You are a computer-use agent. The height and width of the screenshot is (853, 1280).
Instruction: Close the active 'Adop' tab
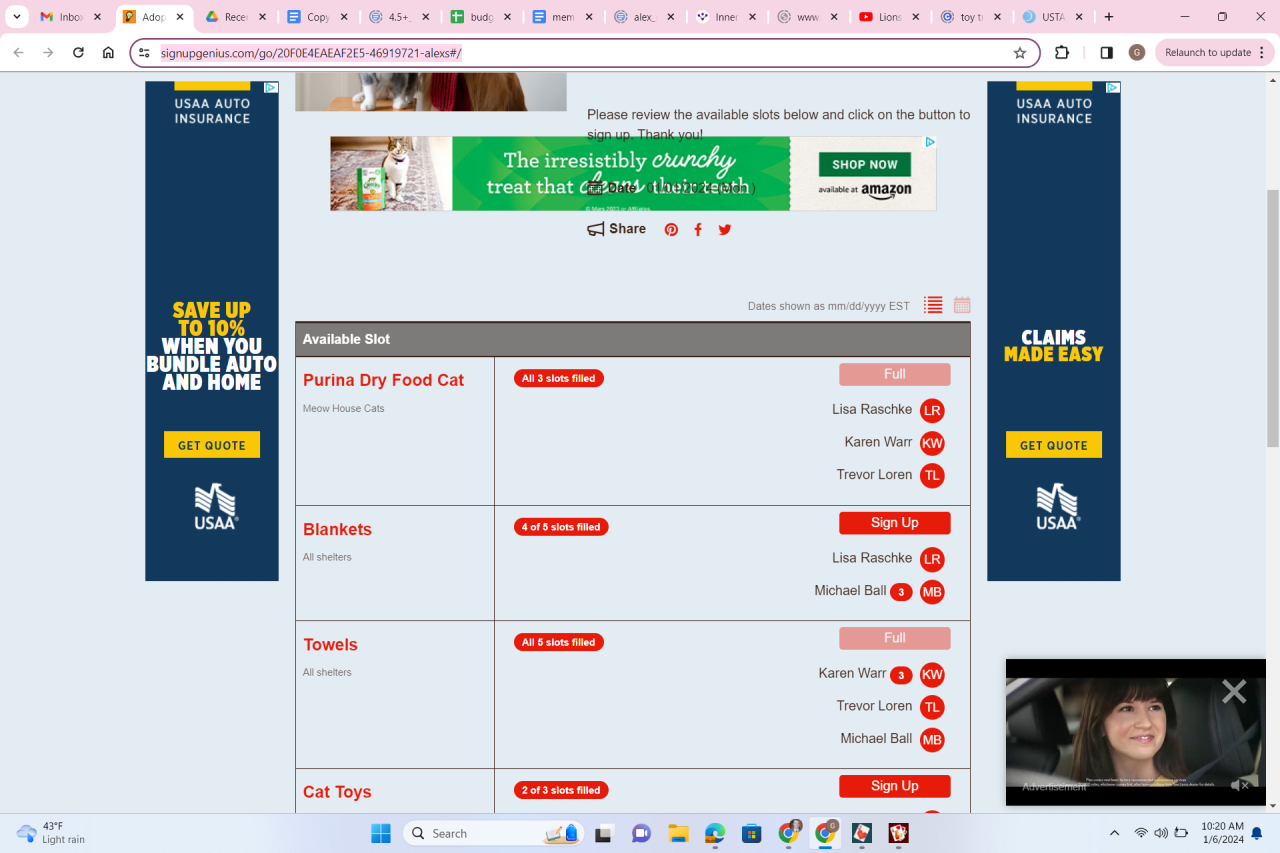point(180,17)
